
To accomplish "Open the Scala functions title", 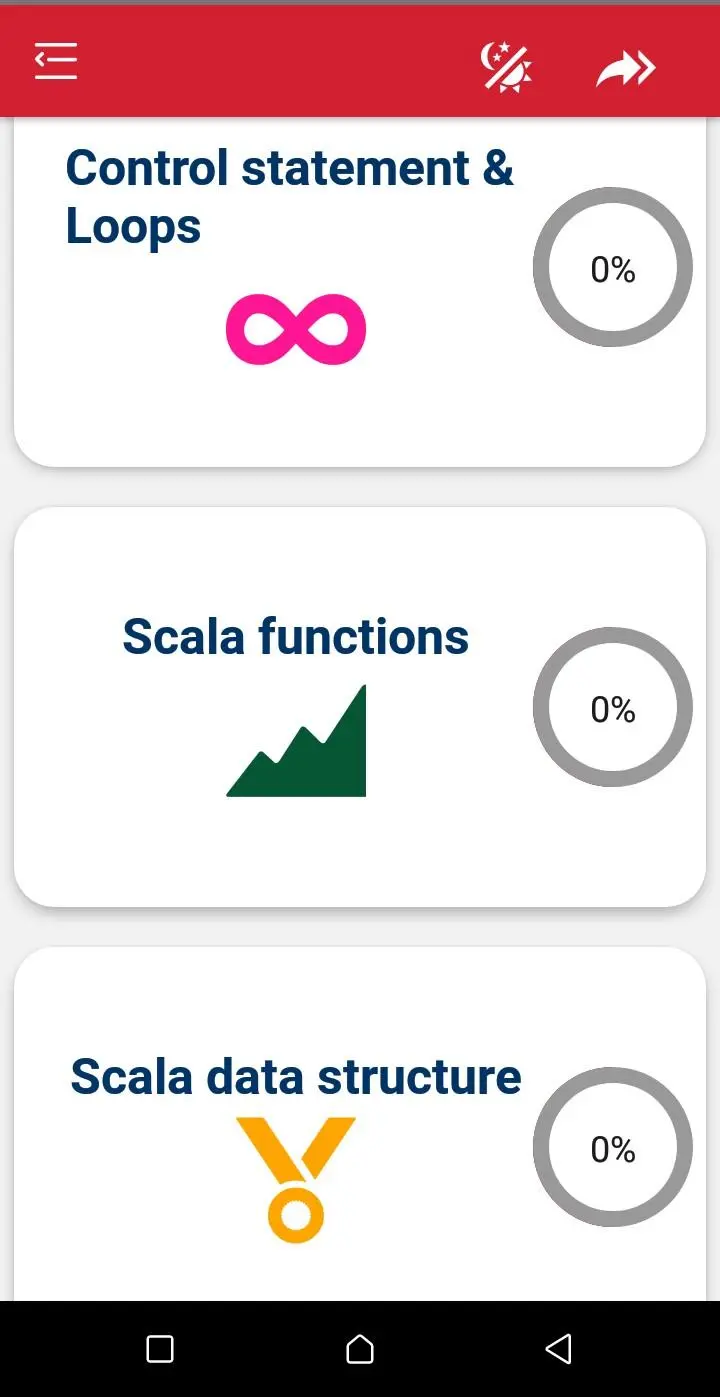I will click(295, 636).
